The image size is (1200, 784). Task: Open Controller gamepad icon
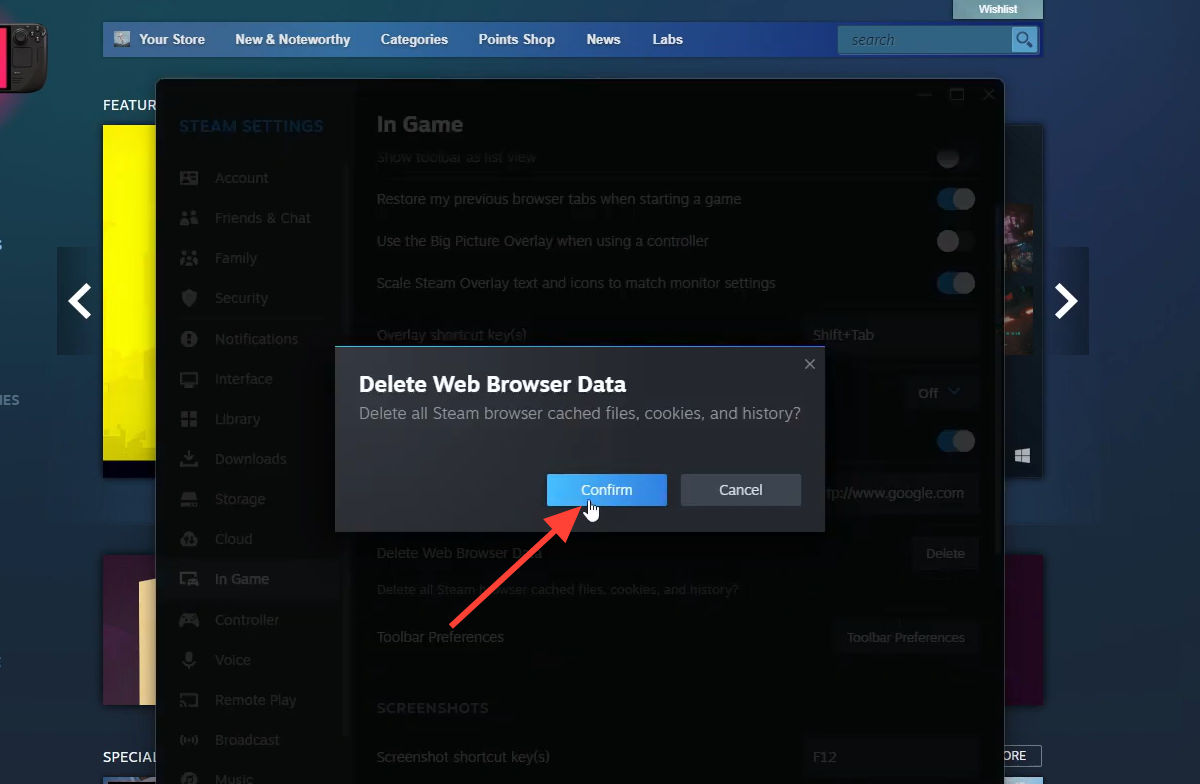(189, 620)
